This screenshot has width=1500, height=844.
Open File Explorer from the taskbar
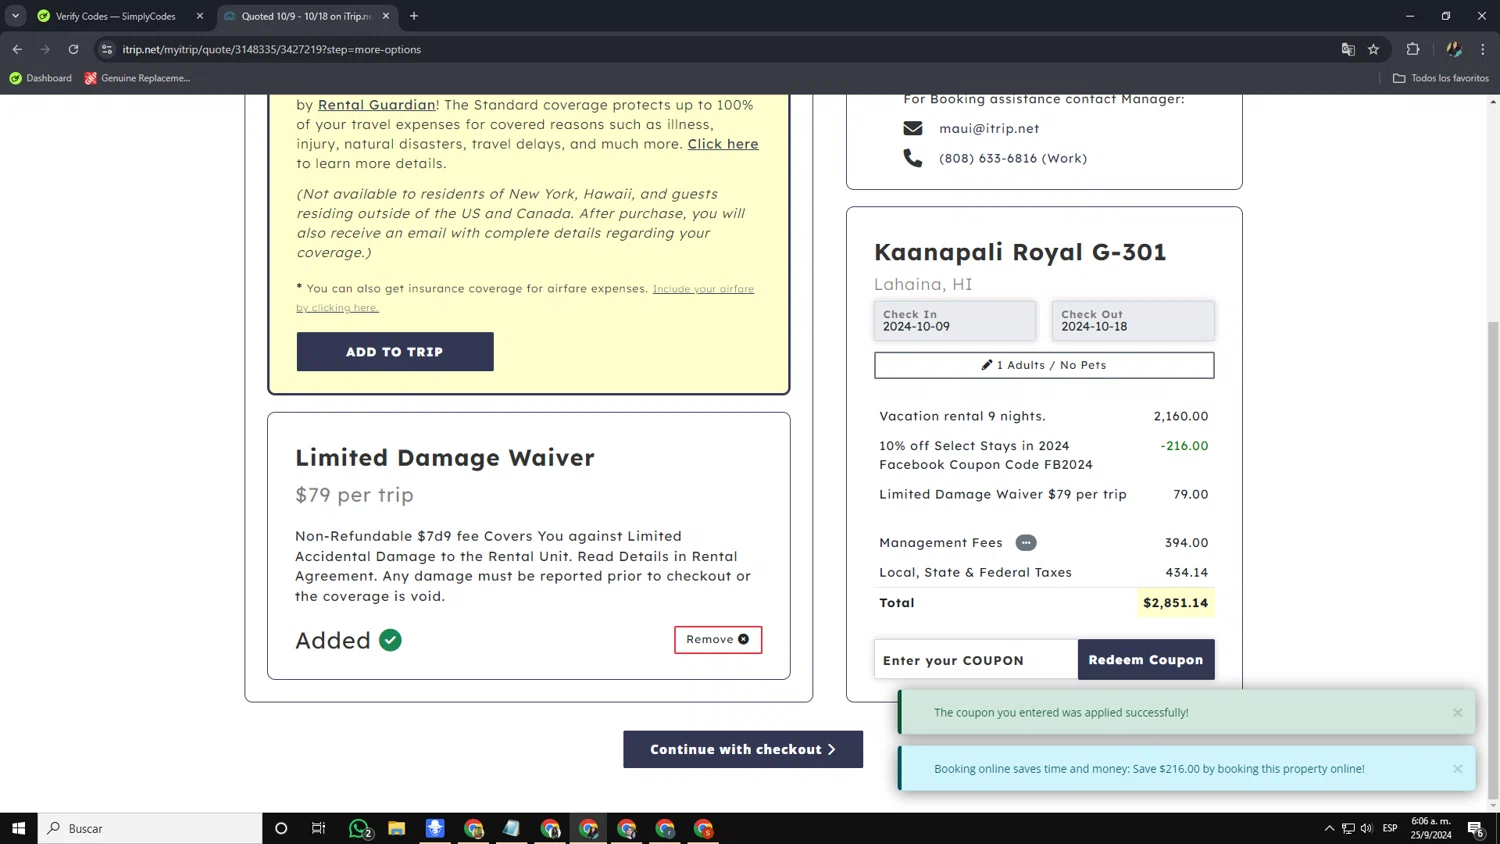pos(397,828)
